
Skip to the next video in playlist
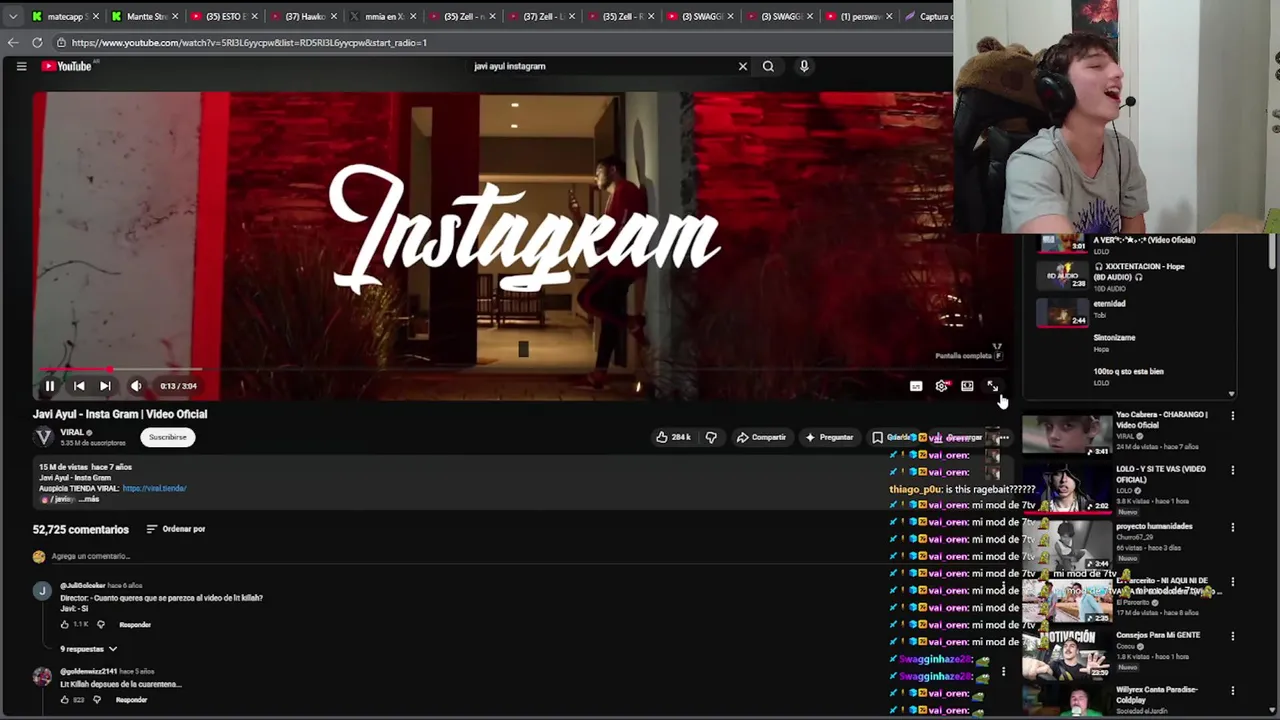(x=105, y=386)
